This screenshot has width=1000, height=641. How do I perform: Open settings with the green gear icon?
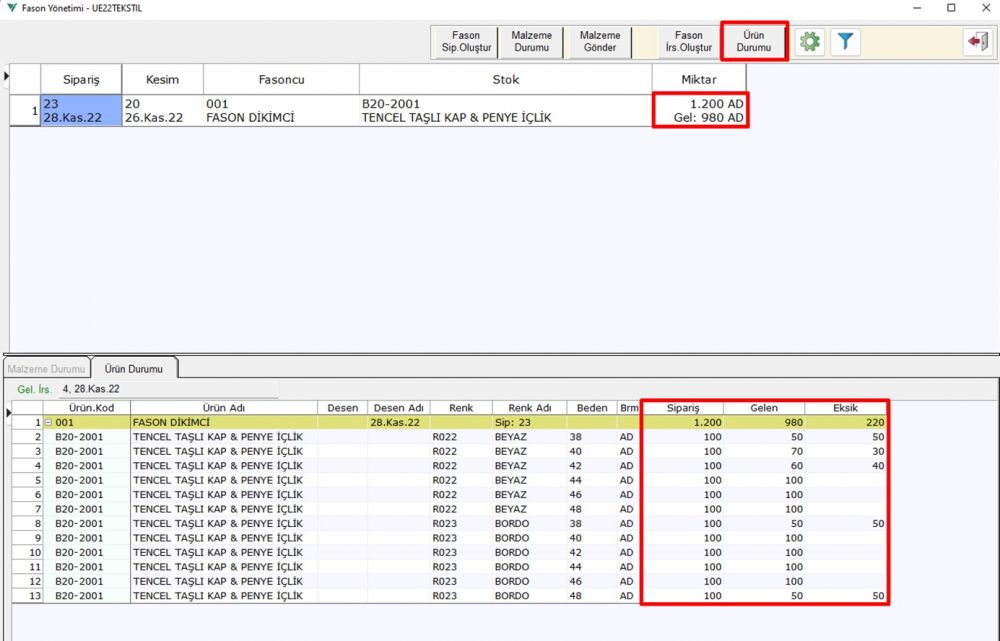(x=809, y=42)
